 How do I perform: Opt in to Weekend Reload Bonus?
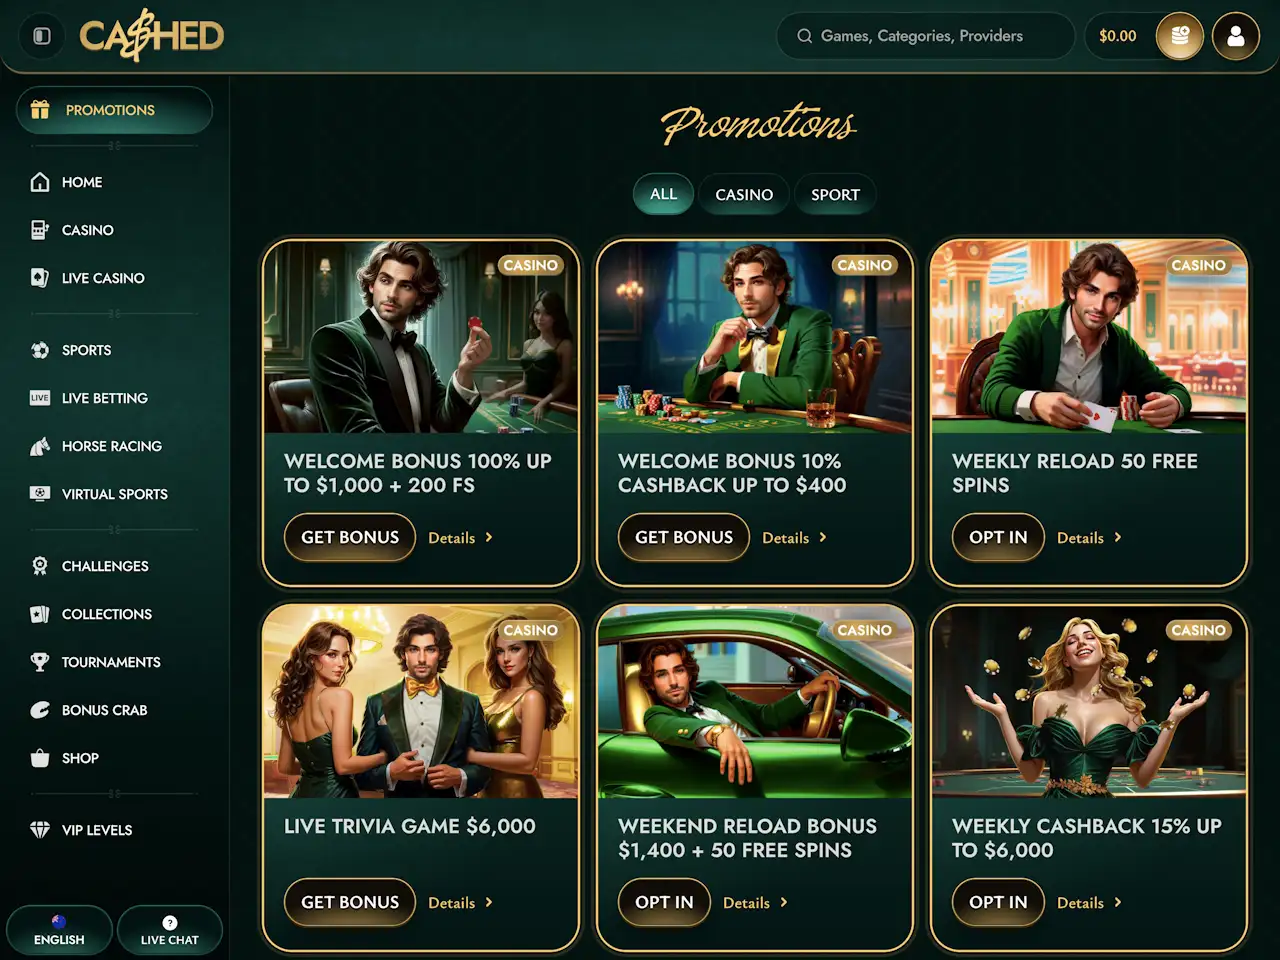click(x=664, y=902)
